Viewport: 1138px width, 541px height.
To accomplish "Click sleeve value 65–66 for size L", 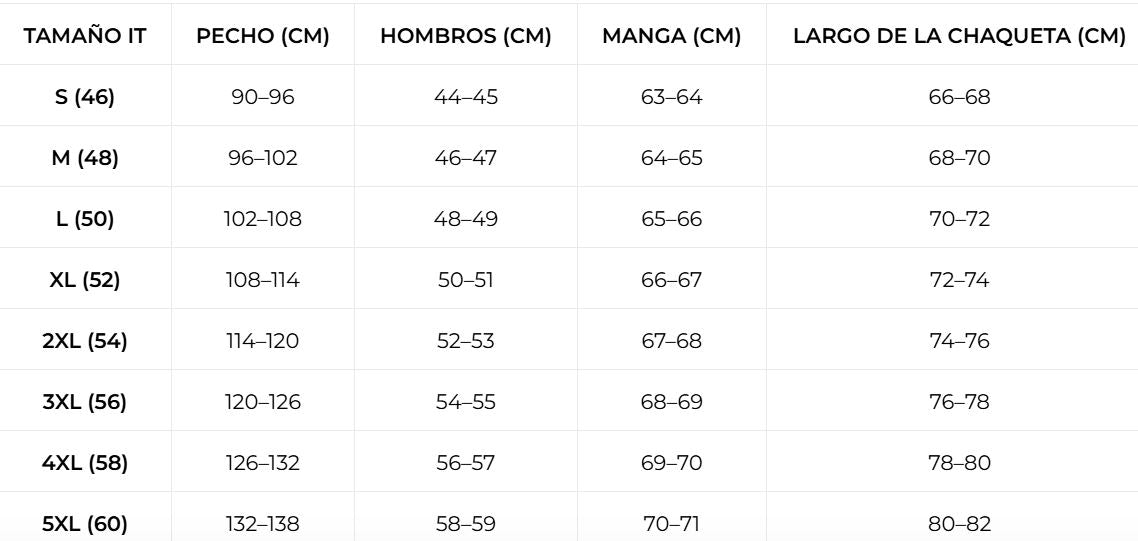I will [x=671, y=219].
